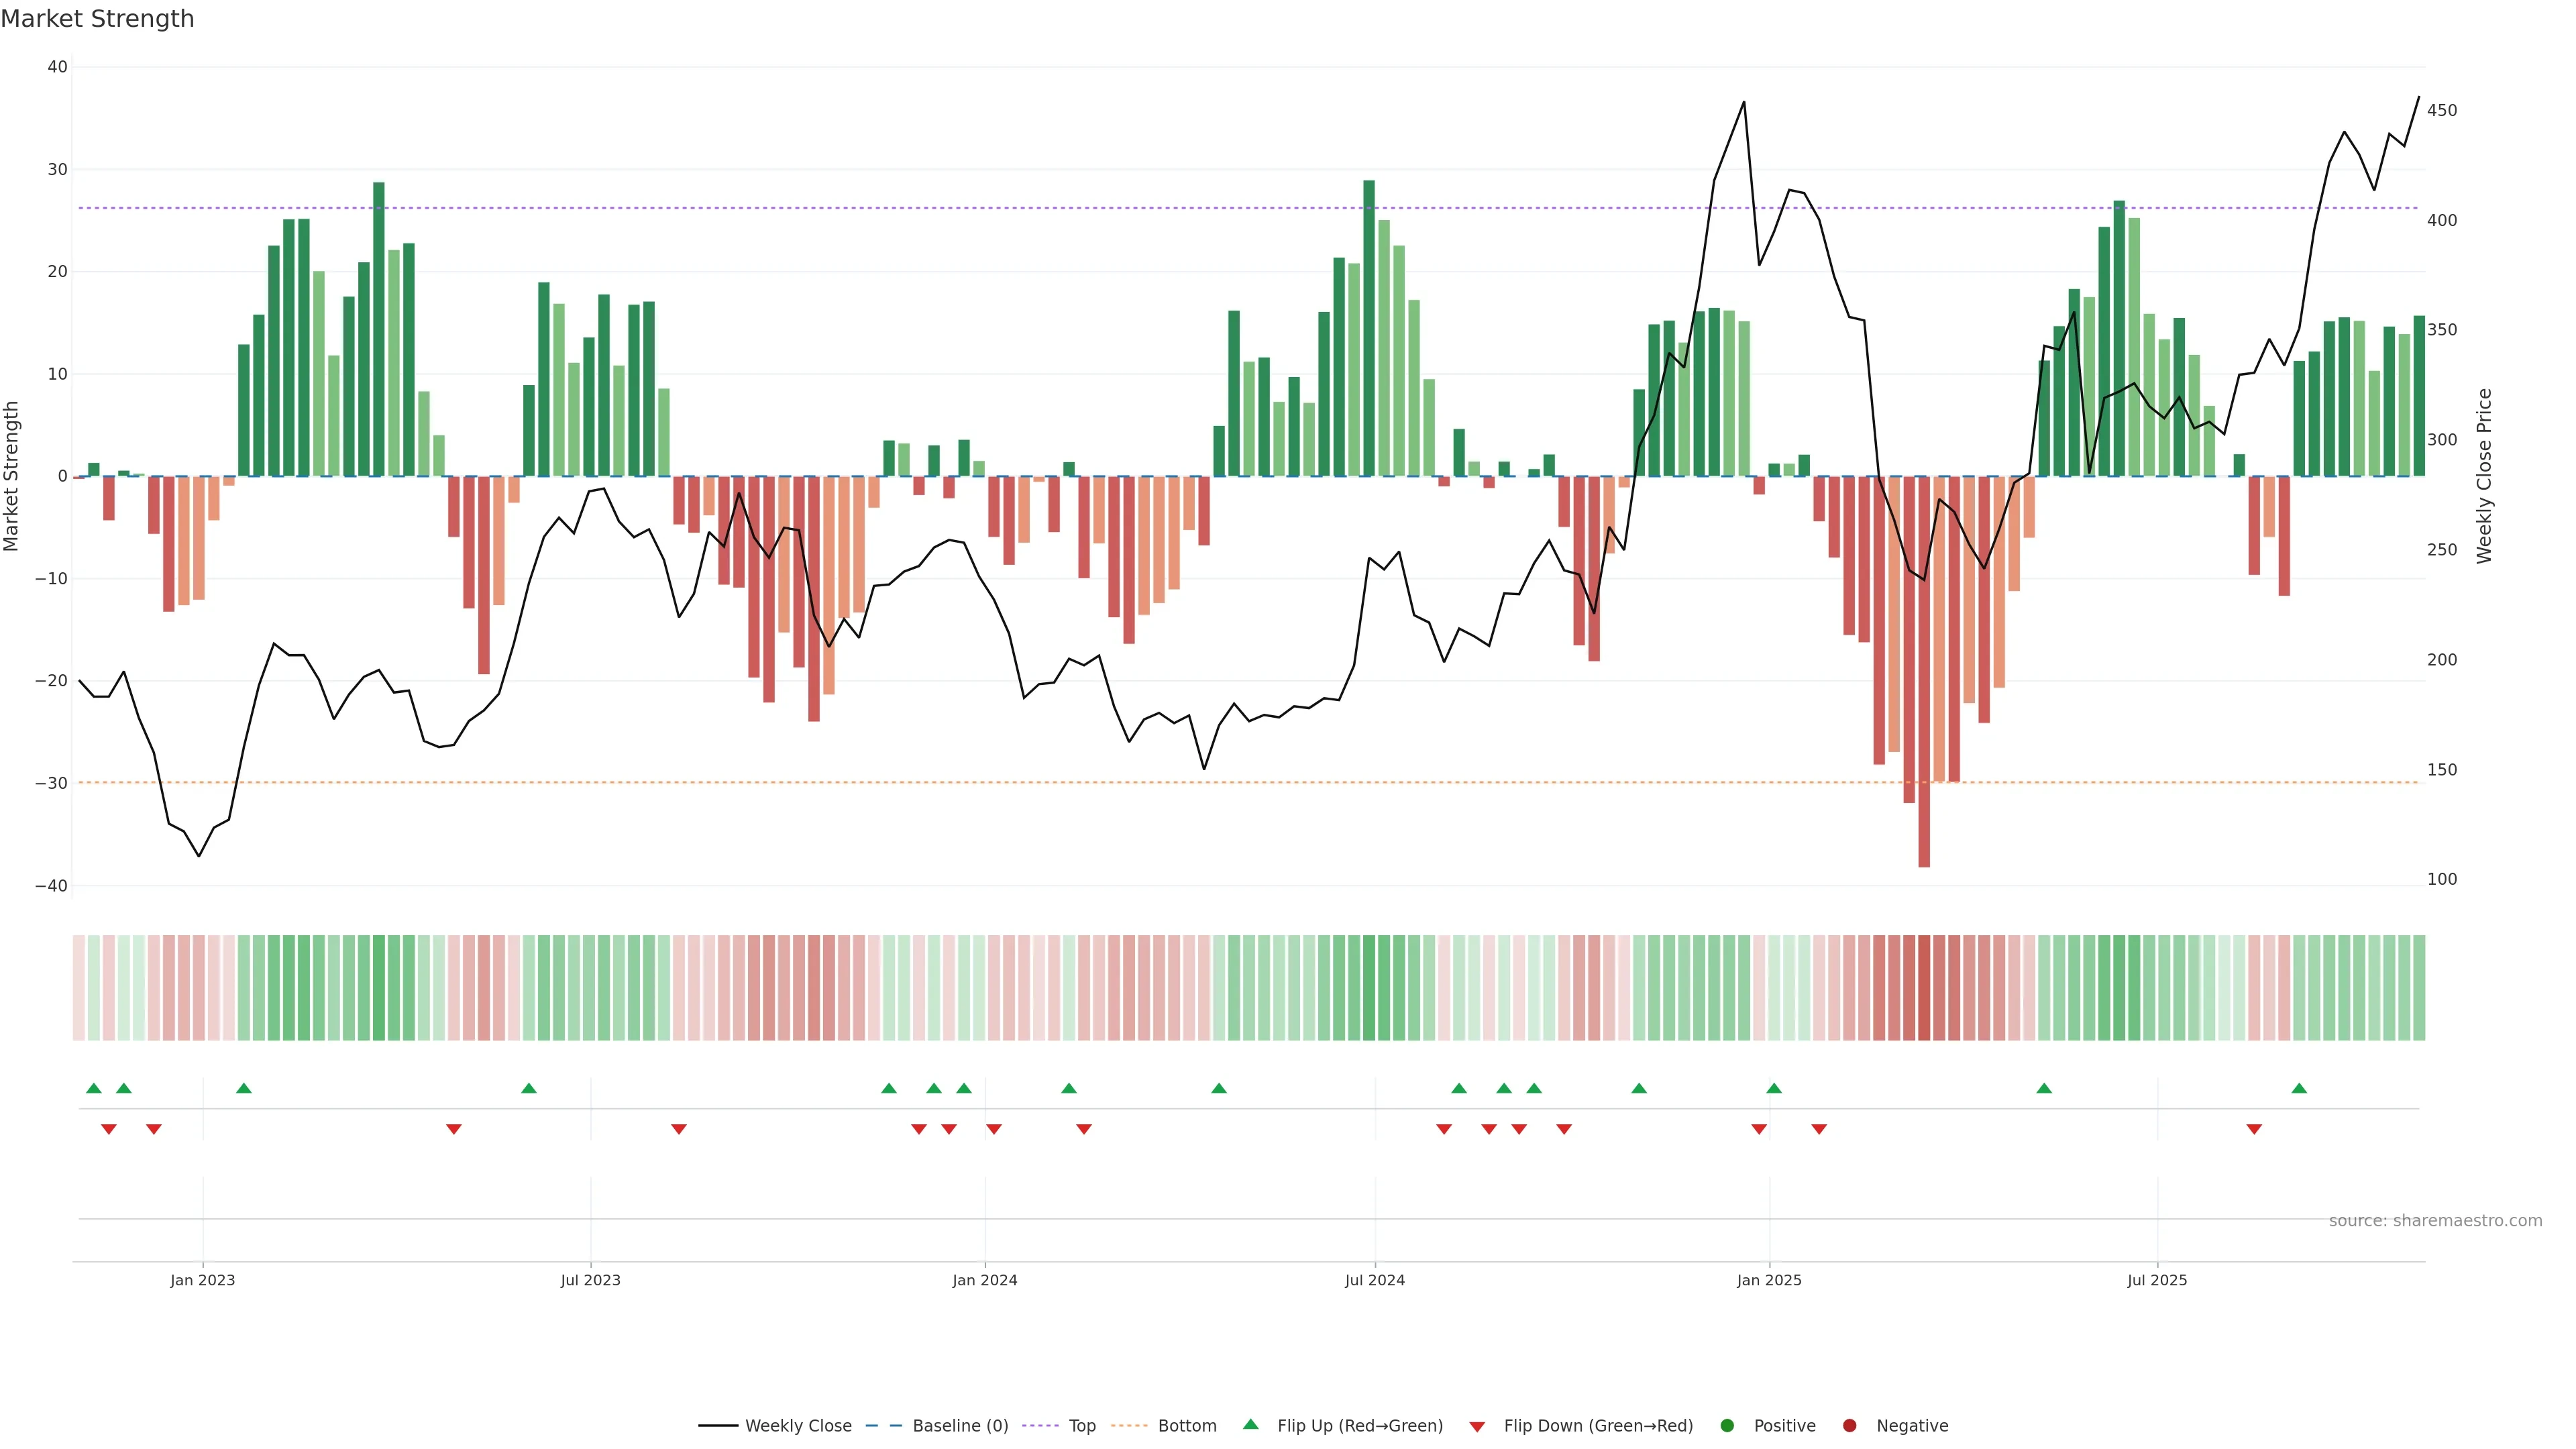The width and height of the screenshot is (2576, 1449).
Task: Click the darkest red heatmap strip cell
Action: coord(1924,988)
